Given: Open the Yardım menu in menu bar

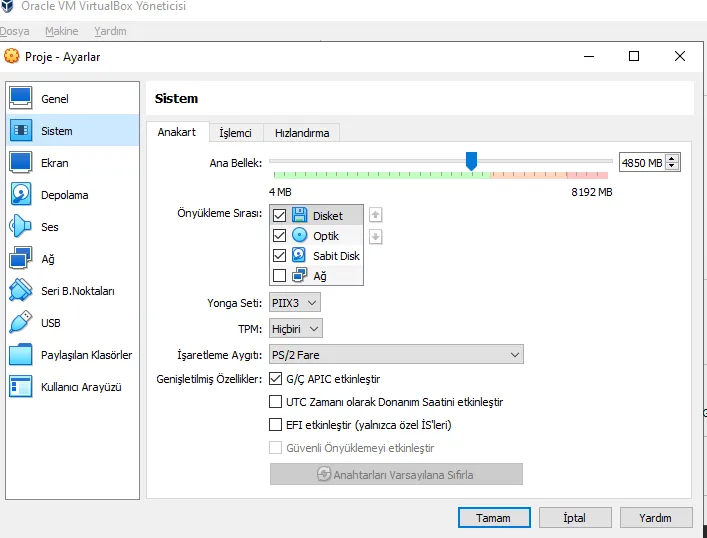Looking at the screenshot, I should 110,31.
